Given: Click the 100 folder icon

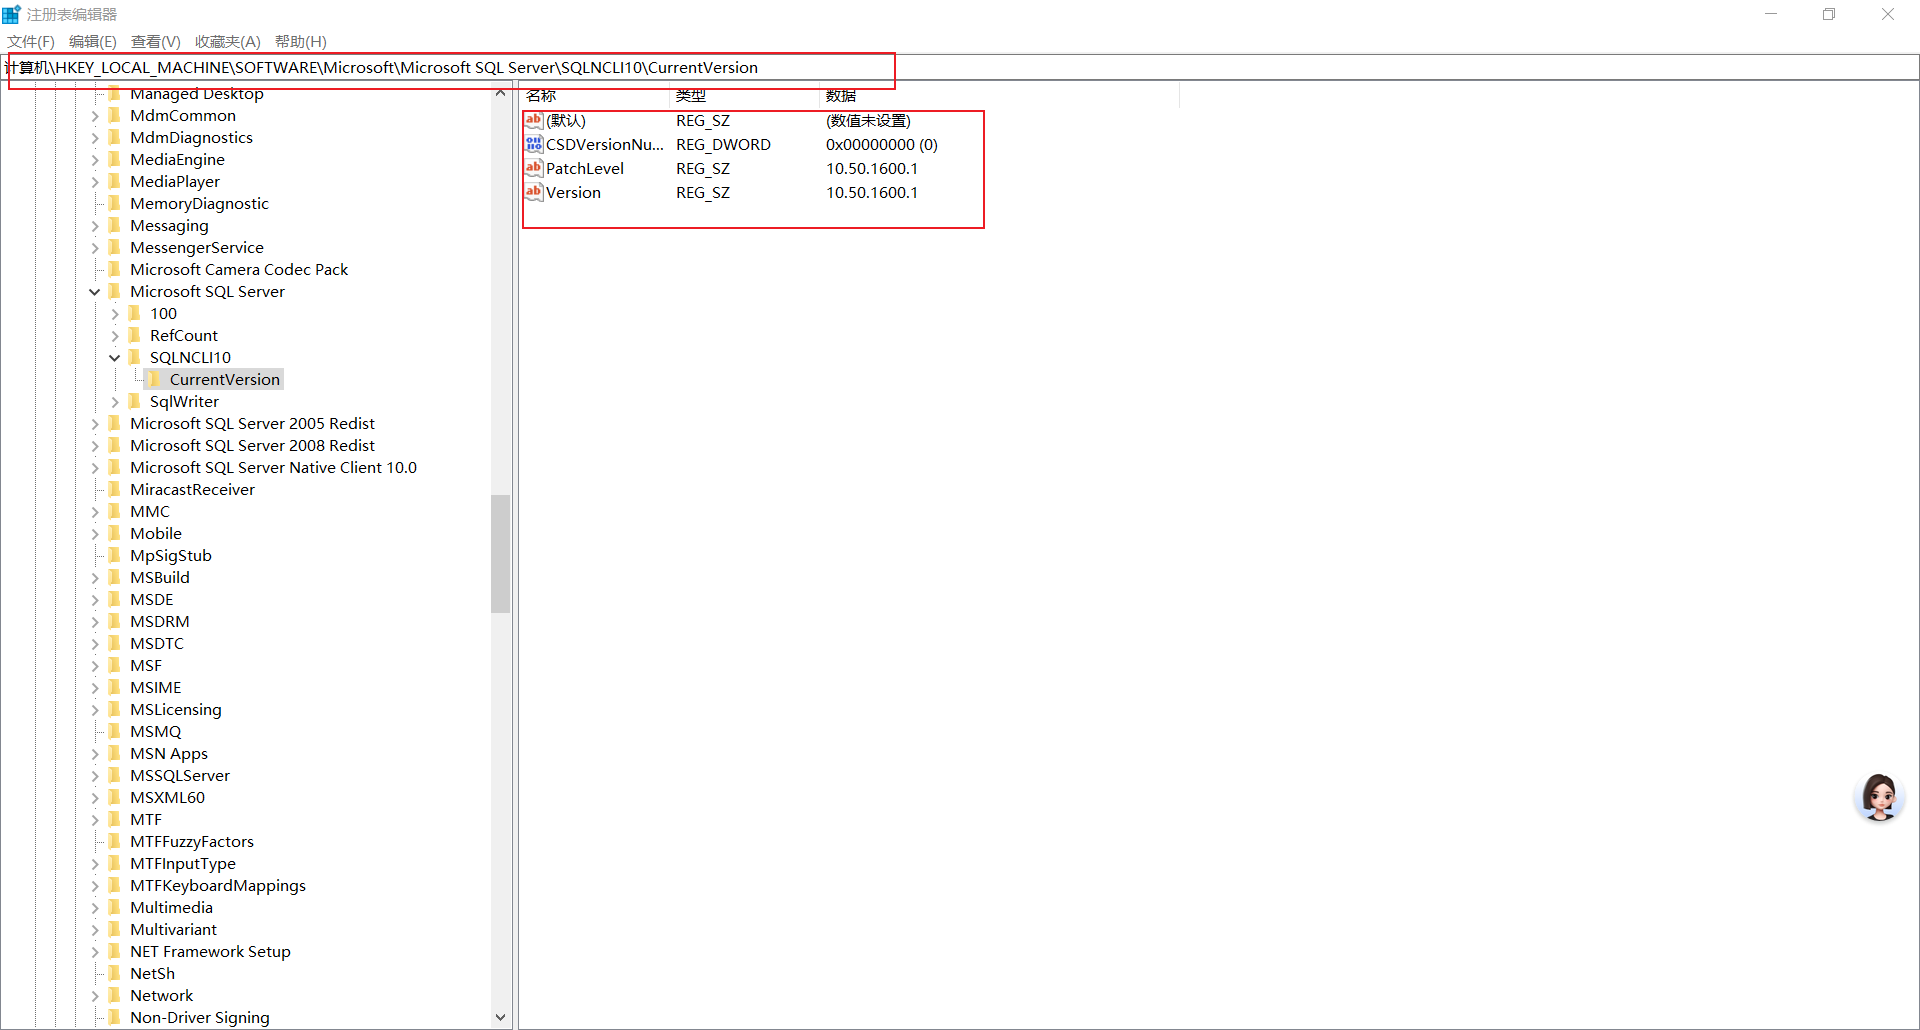Looking at the screenshot, I should pyautogui.click(x=134, y=313).
